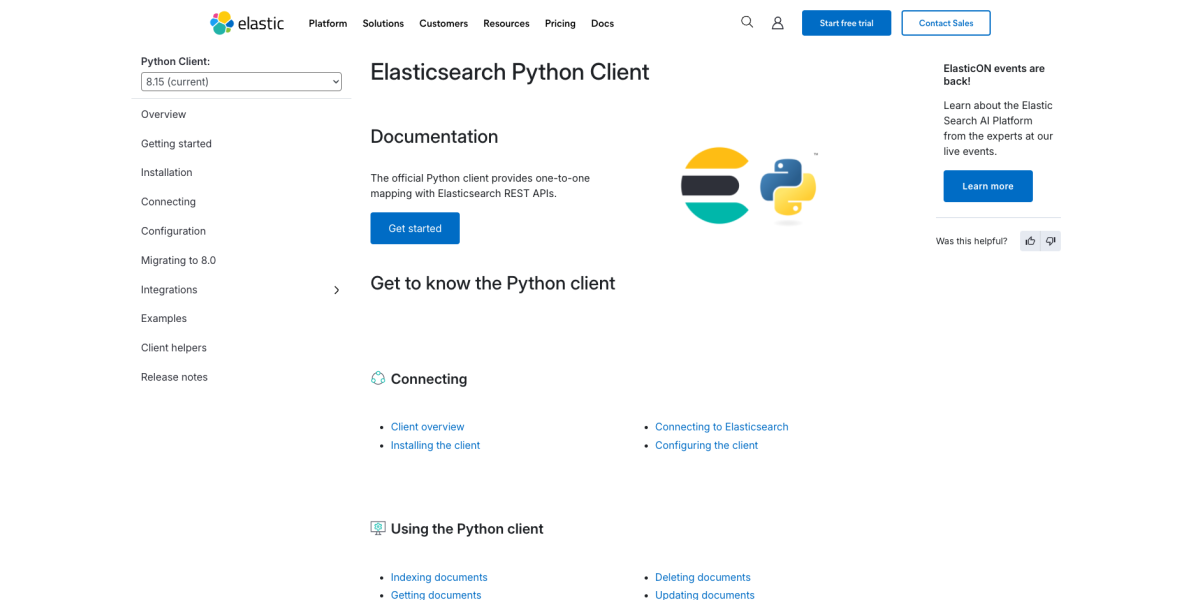Select 'Release notes' in the sidebar
This screenshot has width=1200, height=600.
point(175,376)
